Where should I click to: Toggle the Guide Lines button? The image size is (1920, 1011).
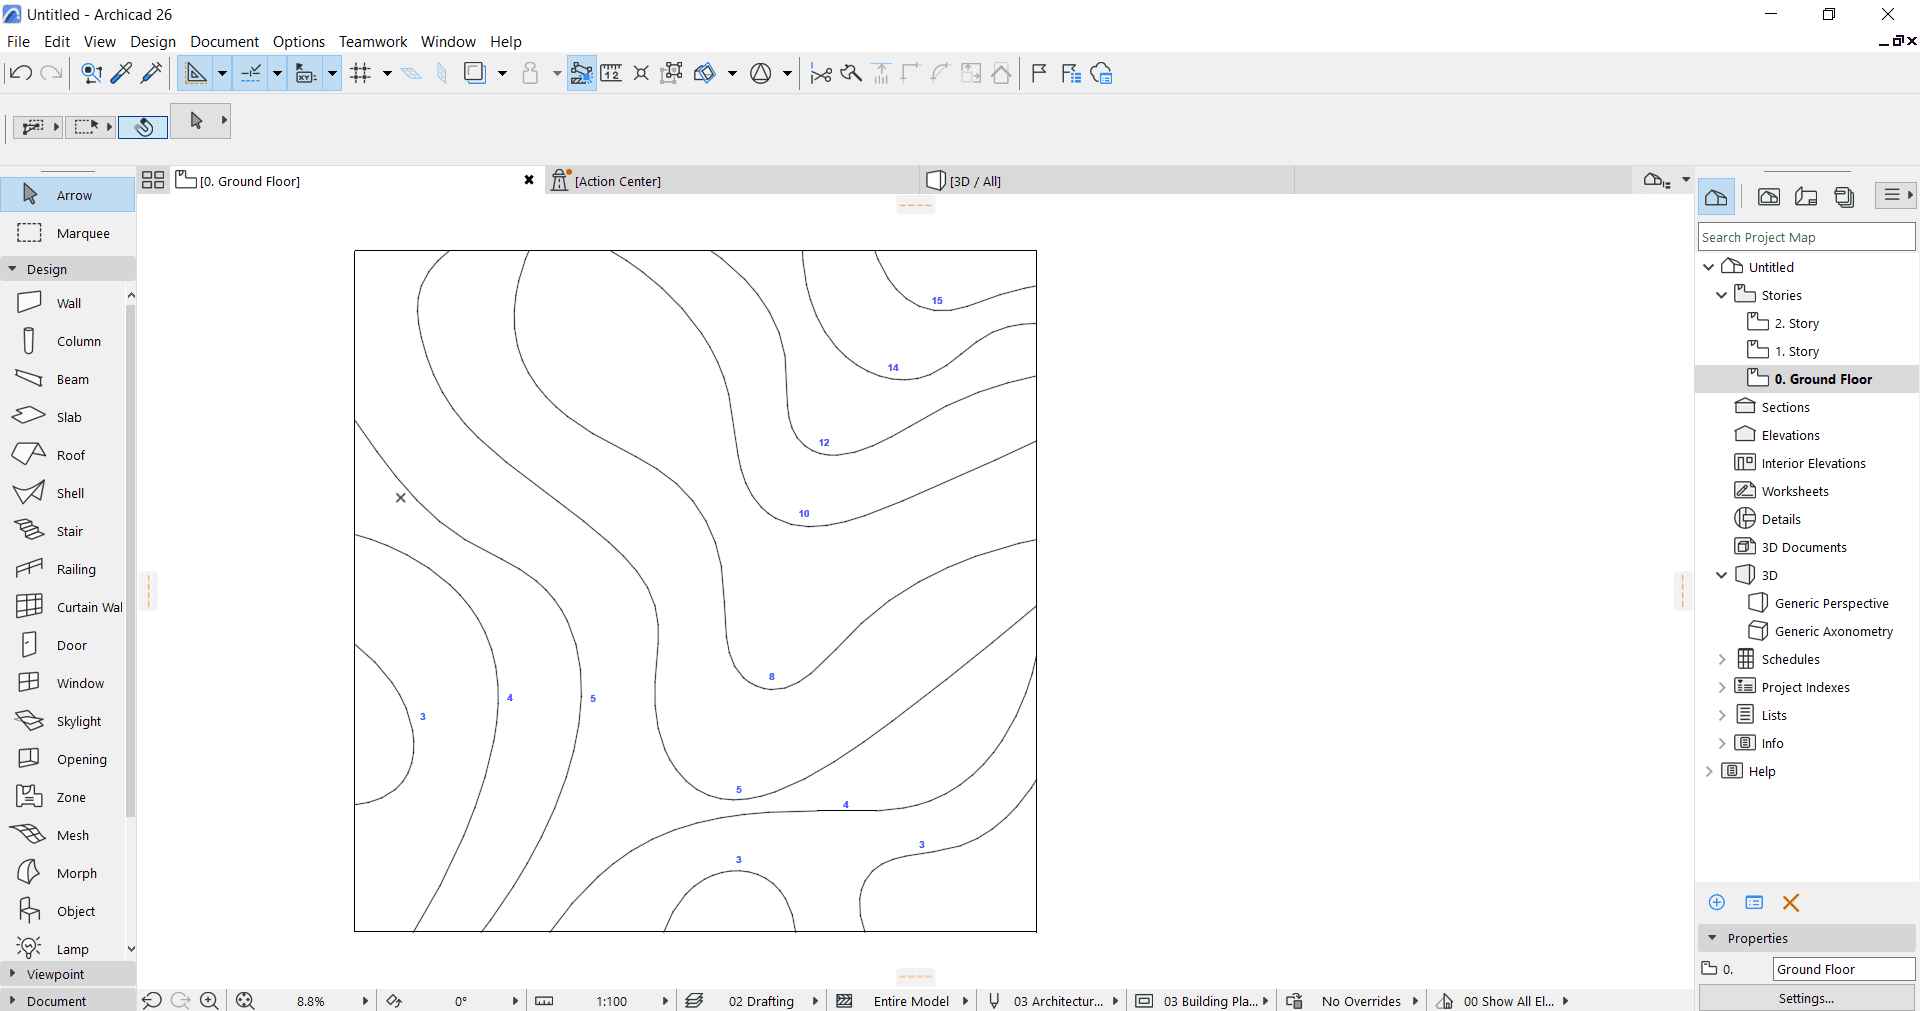[196, 73]
